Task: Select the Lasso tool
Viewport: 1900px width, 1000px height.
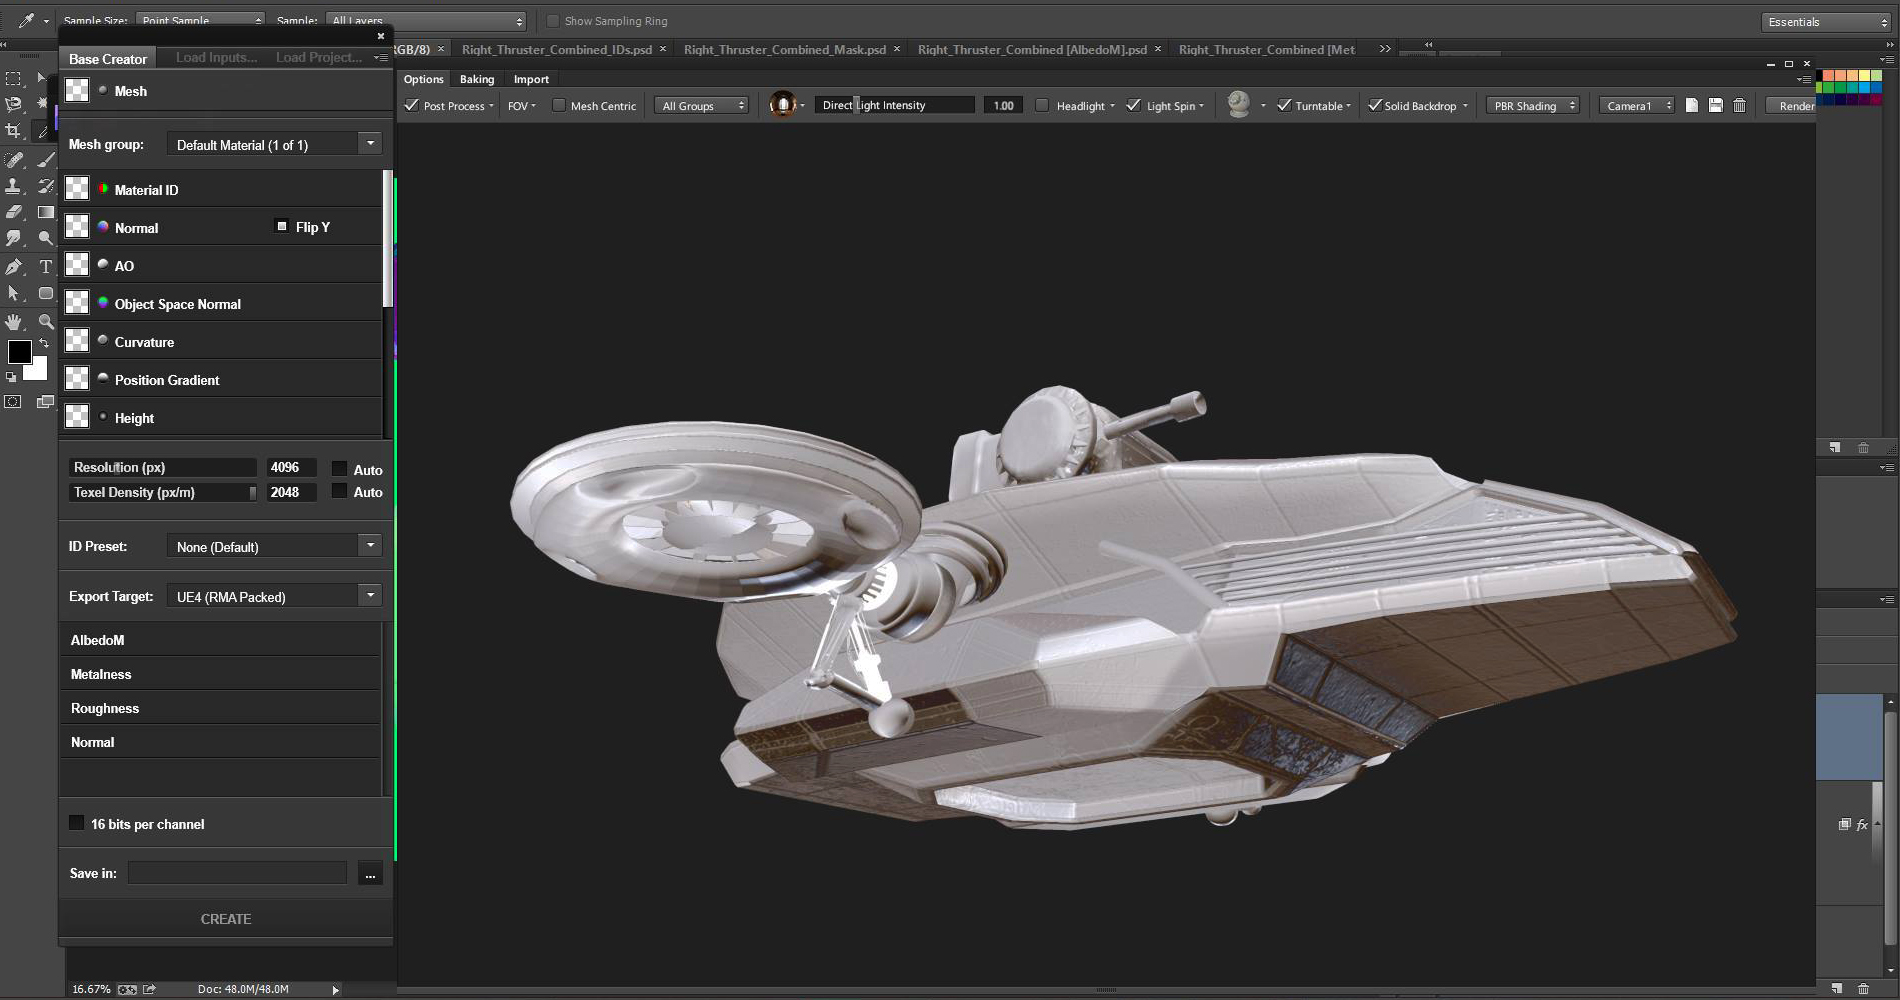Action: (x=13, y=104)
